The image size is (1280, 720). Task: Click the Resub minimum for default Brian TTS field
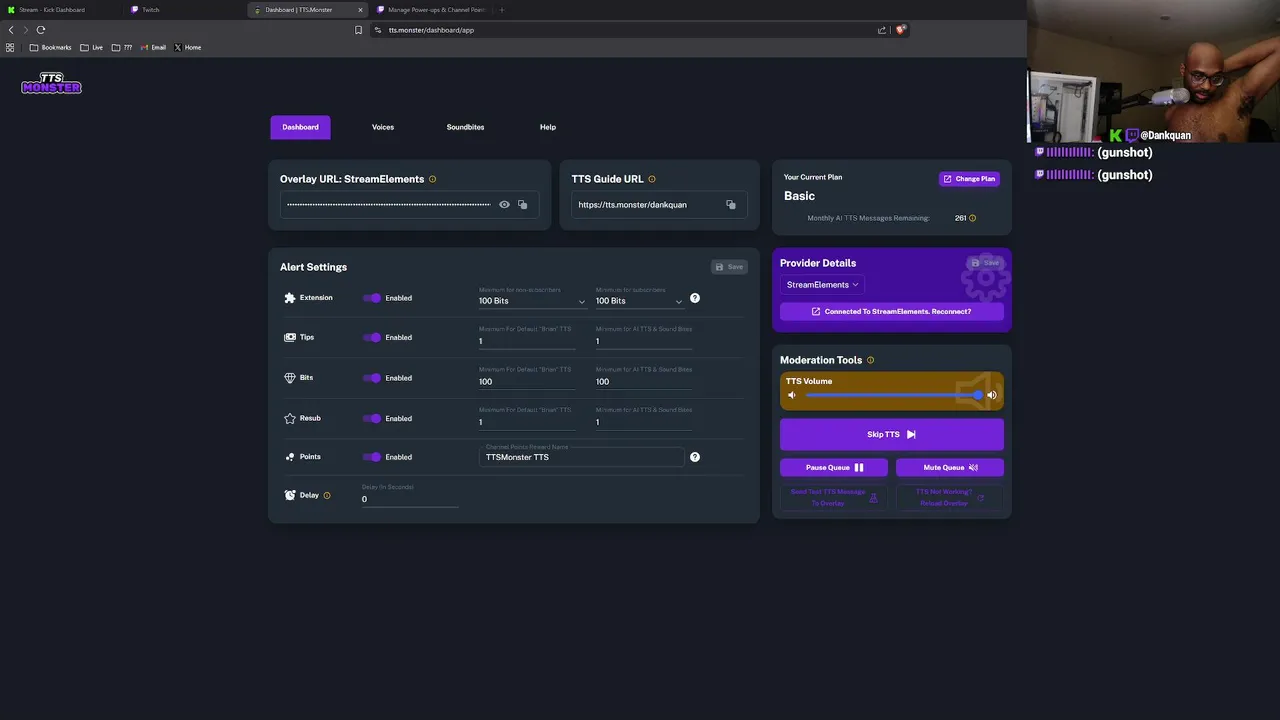(527, 422)
